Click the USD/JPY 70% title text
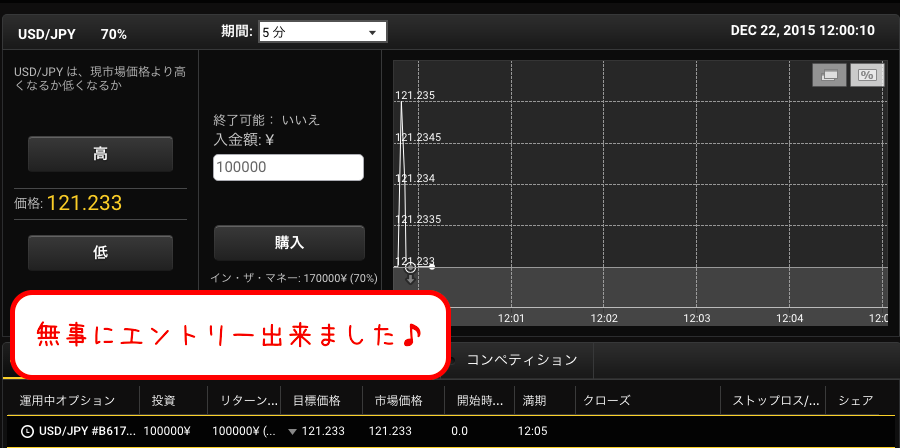 pos(72,34)
